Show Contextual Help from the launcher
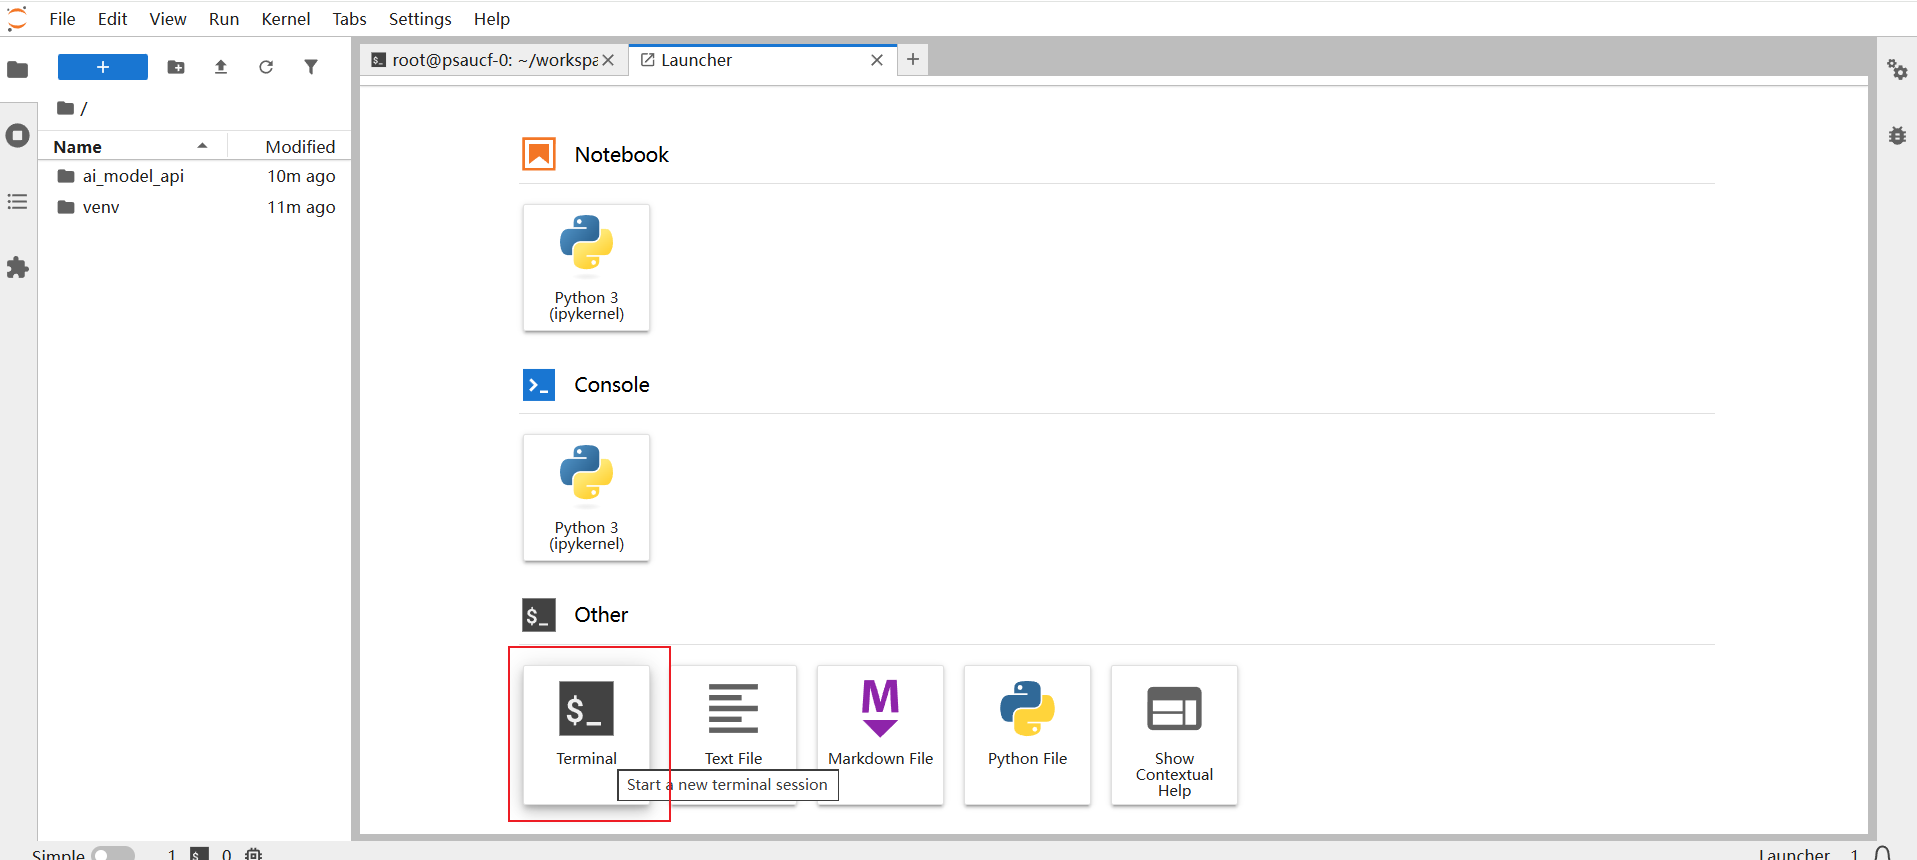 click(1174, 735)
